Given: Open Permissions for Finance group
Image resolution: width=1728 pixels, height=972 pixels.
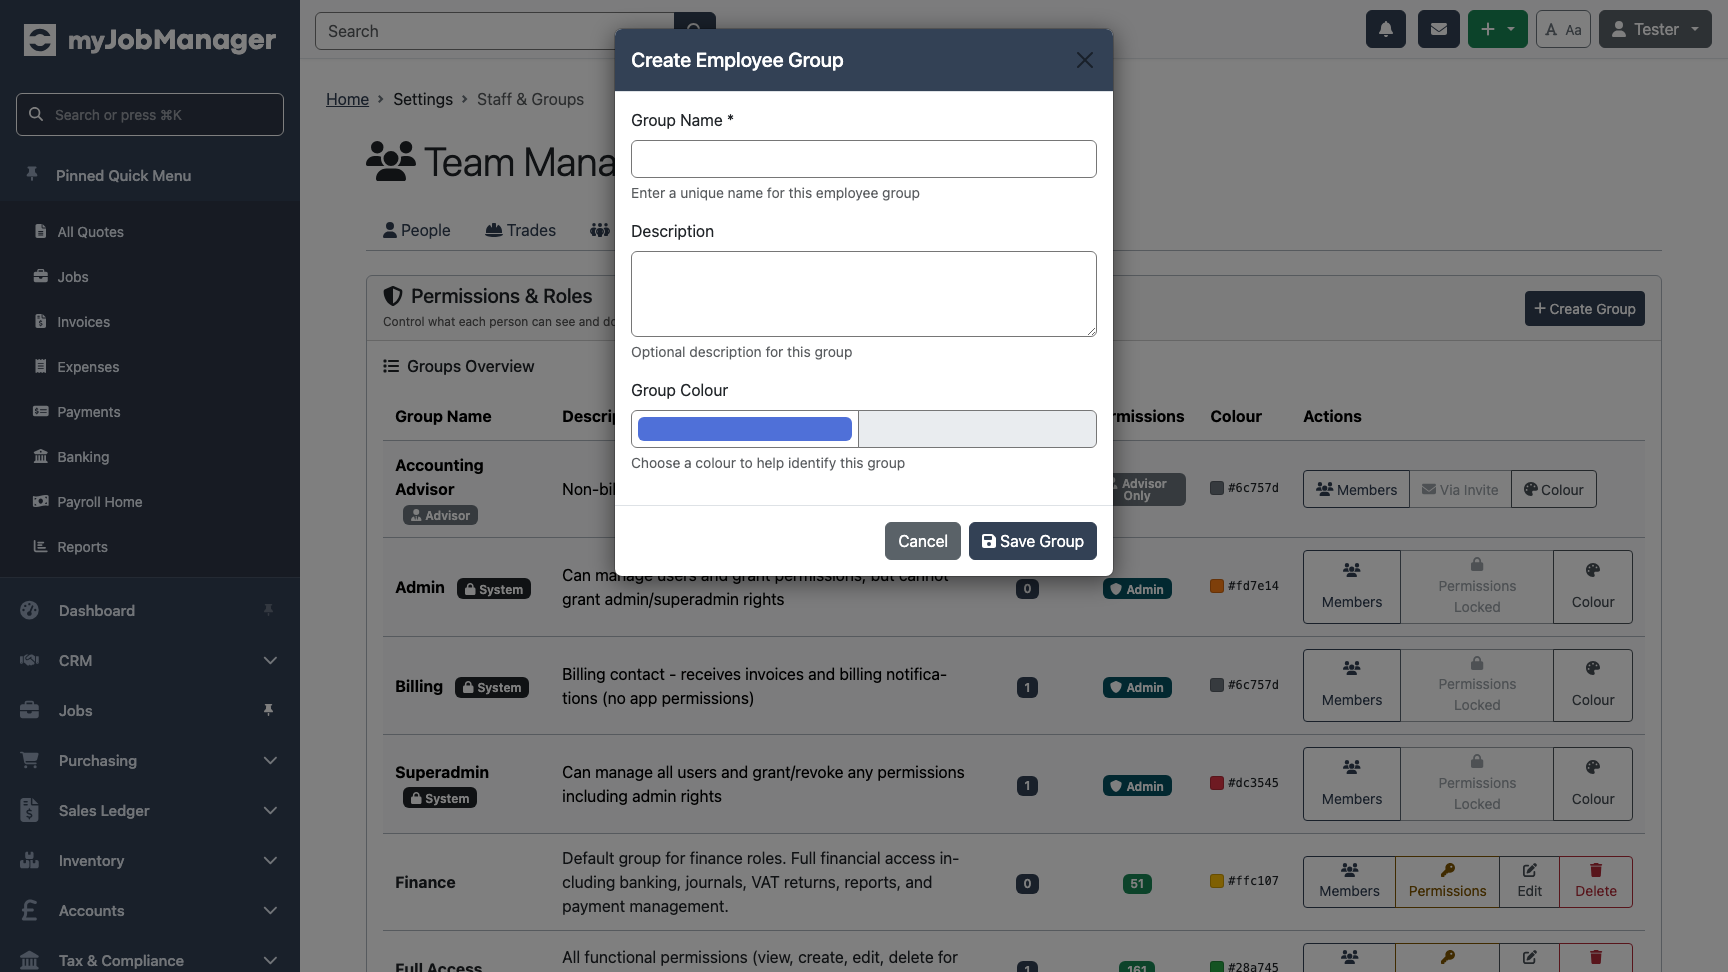Looking at the screenshot, I should (1447, 882).
